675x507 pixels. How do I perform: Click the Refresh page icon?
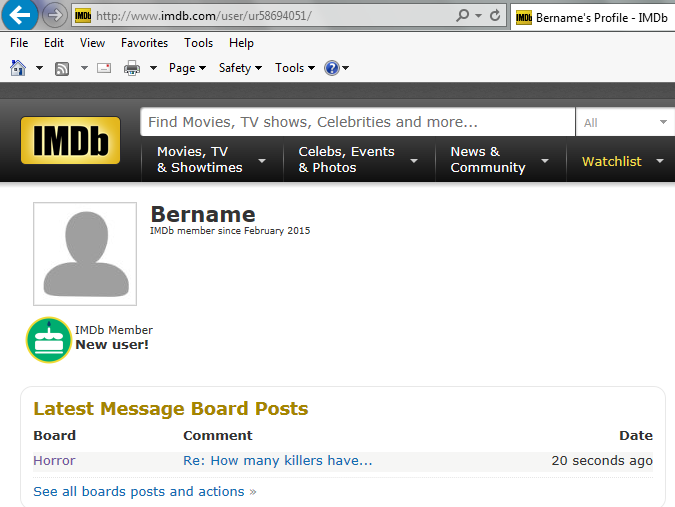click(x=495, y=15)
